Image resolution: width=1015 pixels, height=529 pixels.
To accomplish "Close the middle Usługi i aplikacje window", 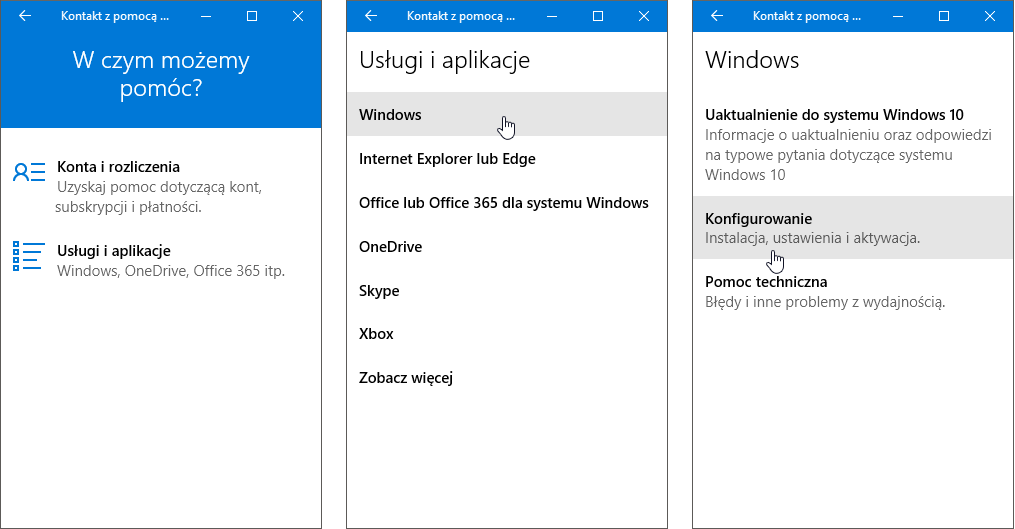I will click(643, 16).
